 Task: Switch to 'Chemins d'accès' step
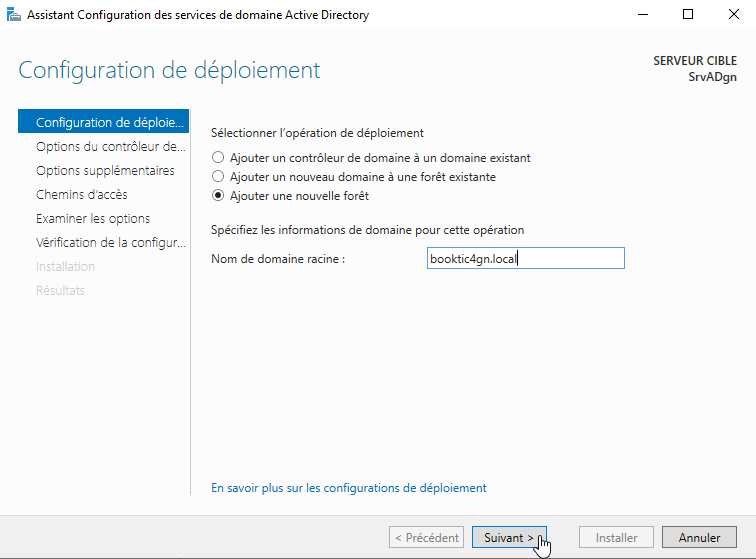81,194
